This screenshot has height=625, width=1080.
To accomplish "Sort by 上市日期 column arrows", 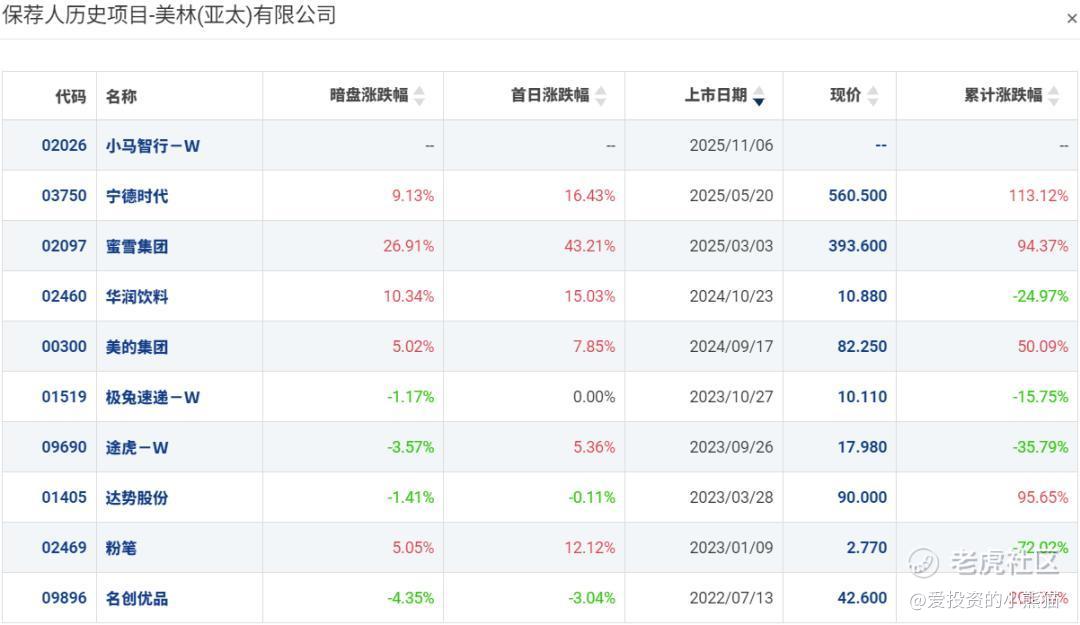I will [758, 96].
